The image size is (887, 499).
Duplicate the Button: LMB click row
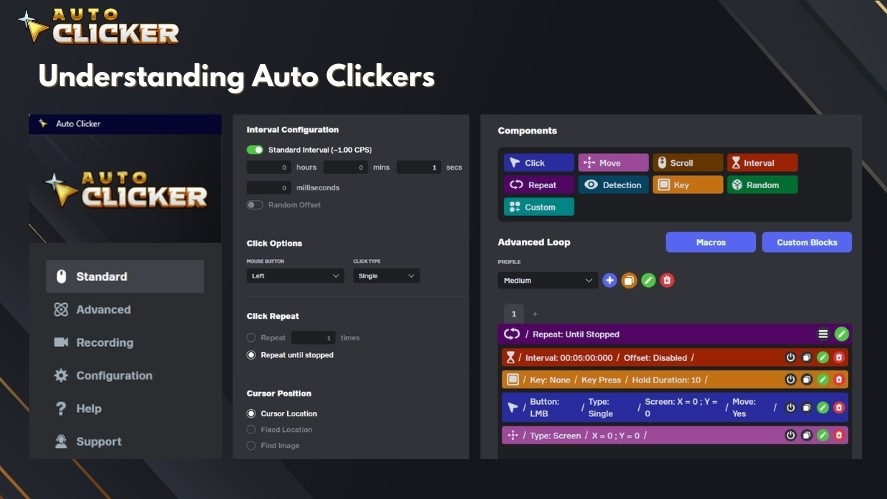pos(807,407)
